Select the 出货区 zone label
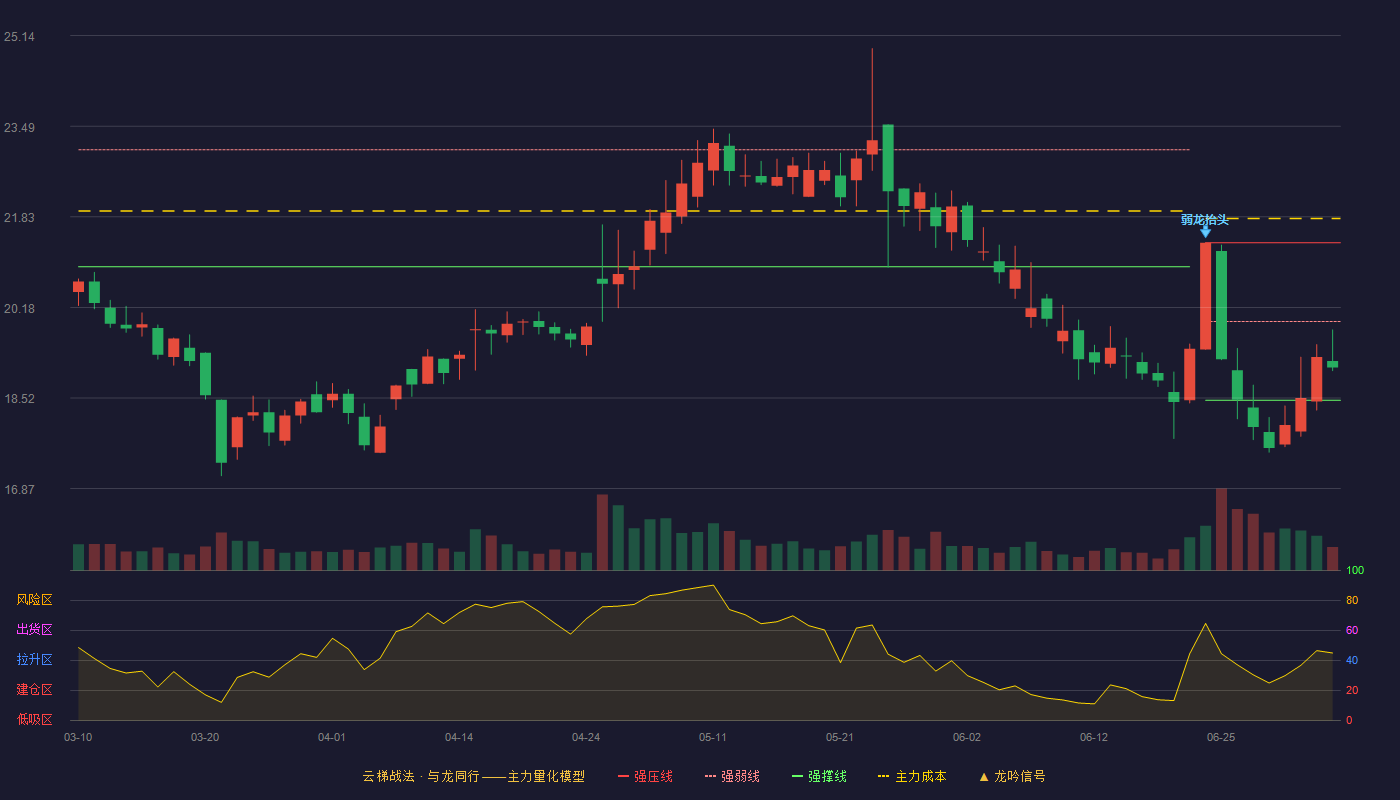 point(34,630)
